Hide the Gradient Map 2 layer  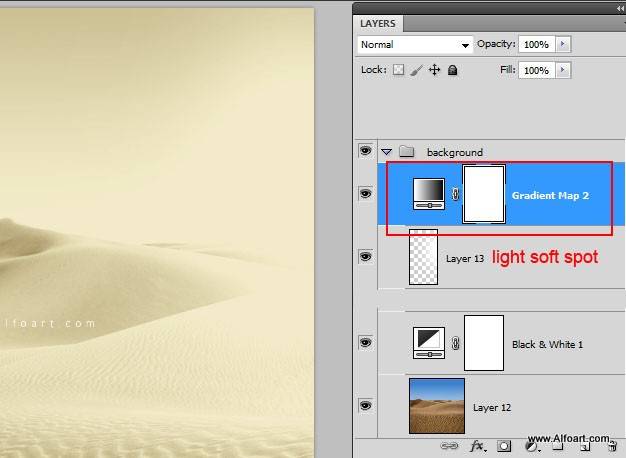click(x=365, y=194)
